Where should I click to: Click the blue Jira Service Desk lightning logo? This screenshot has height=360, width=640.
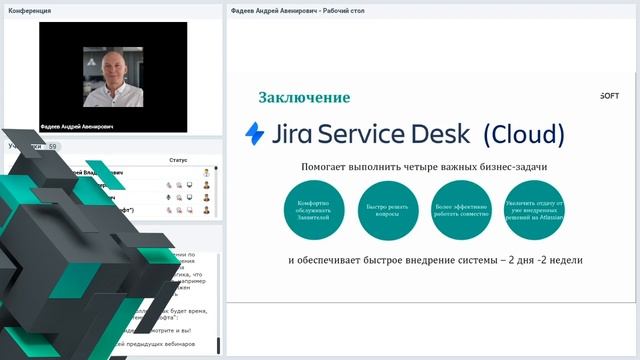(x=255, y=133)
